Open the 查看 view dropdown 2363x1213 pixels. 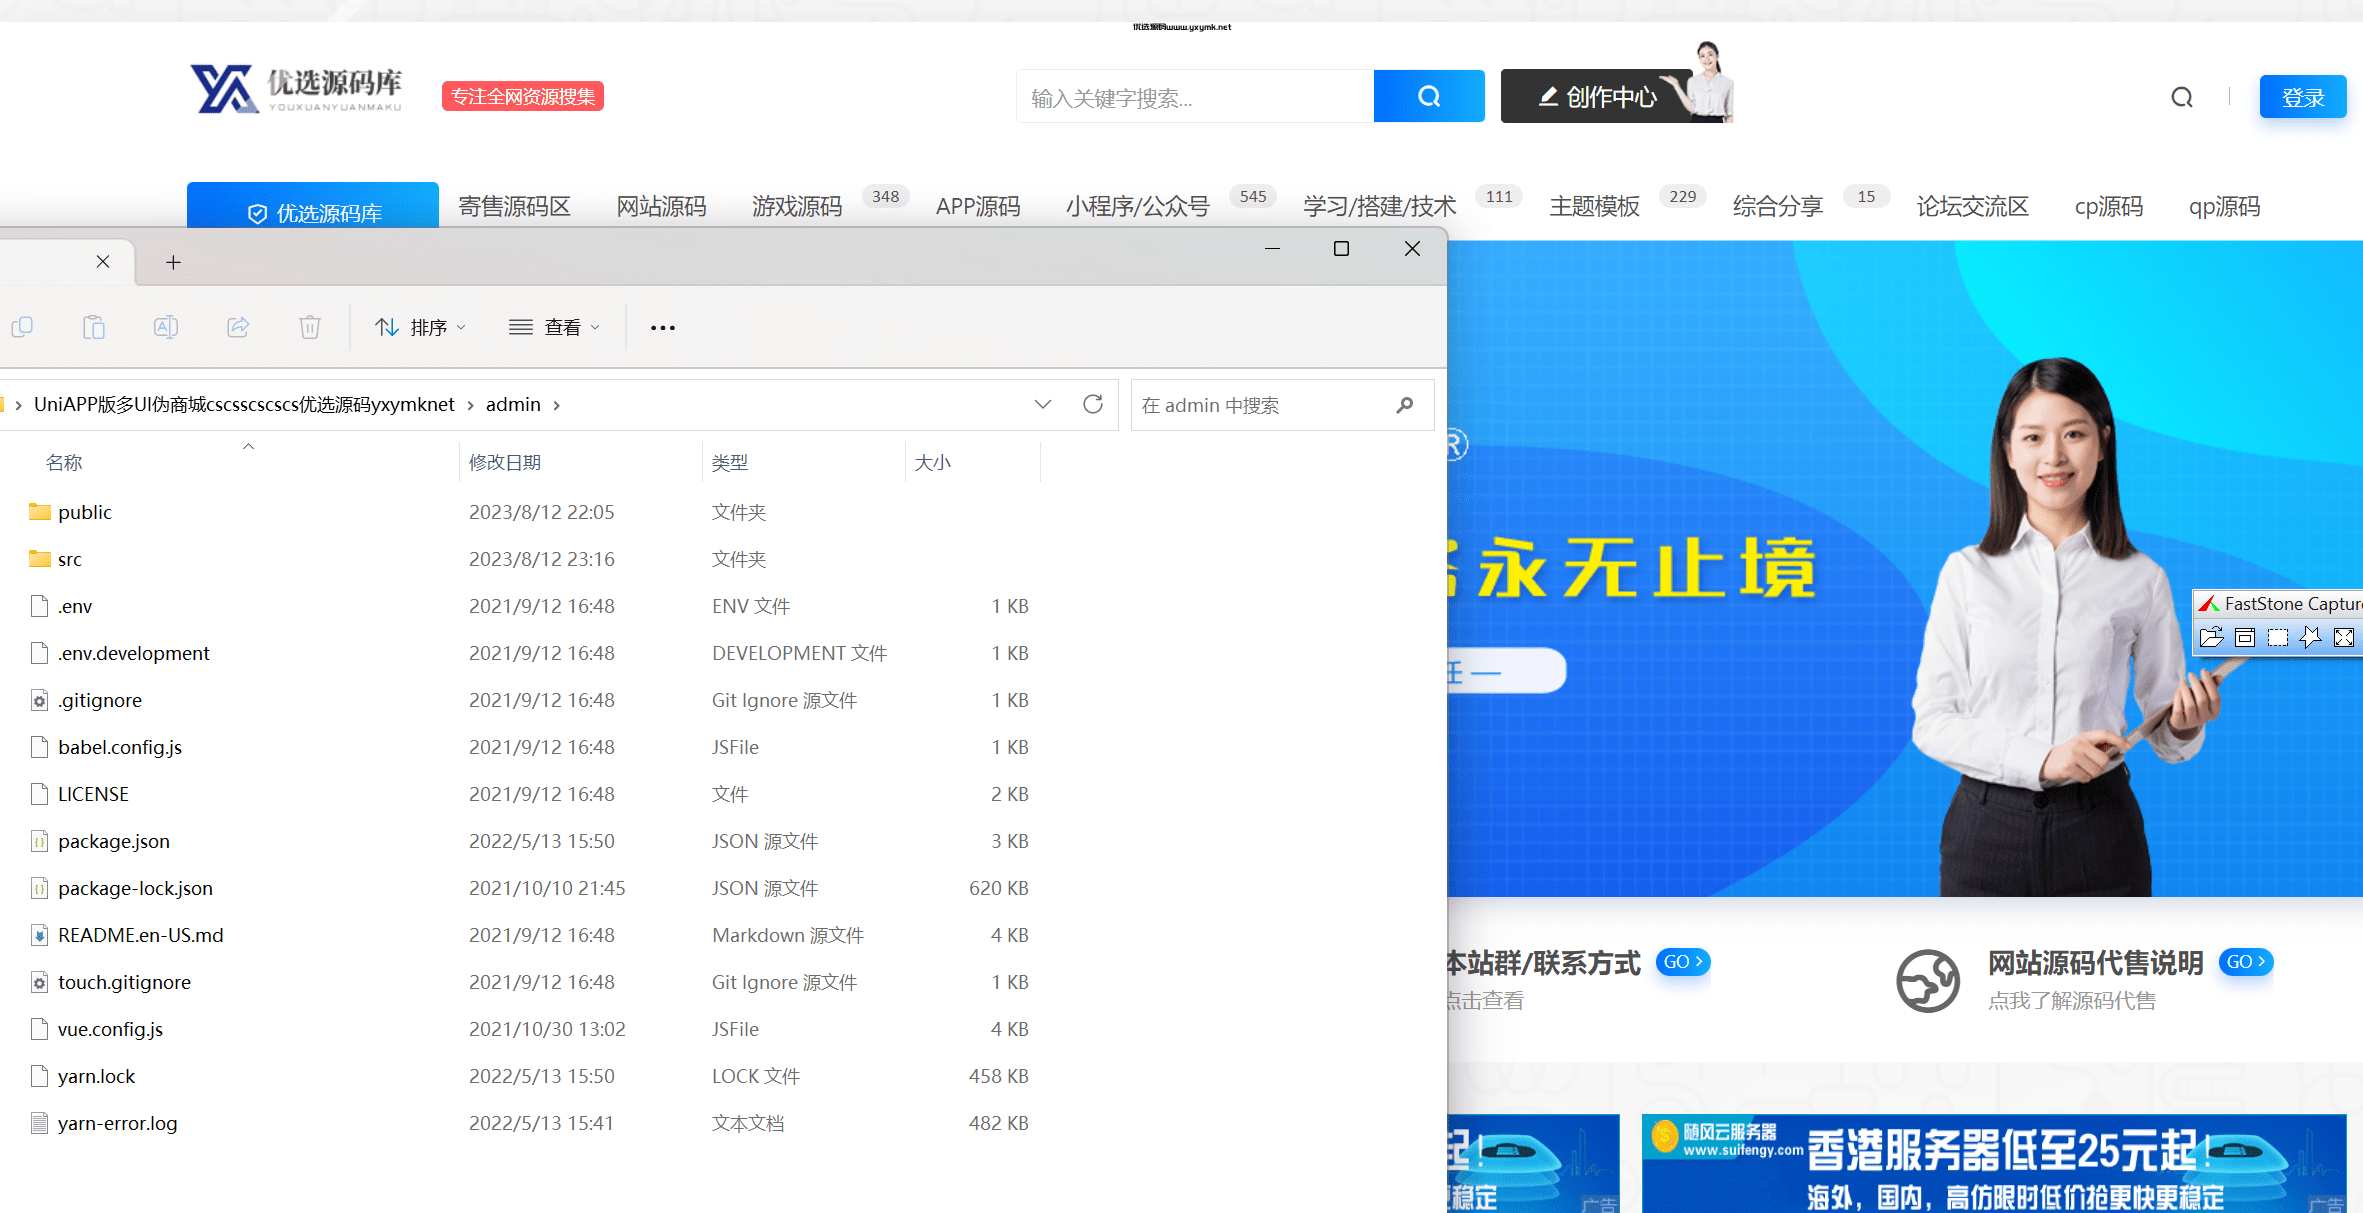point(554,328)
